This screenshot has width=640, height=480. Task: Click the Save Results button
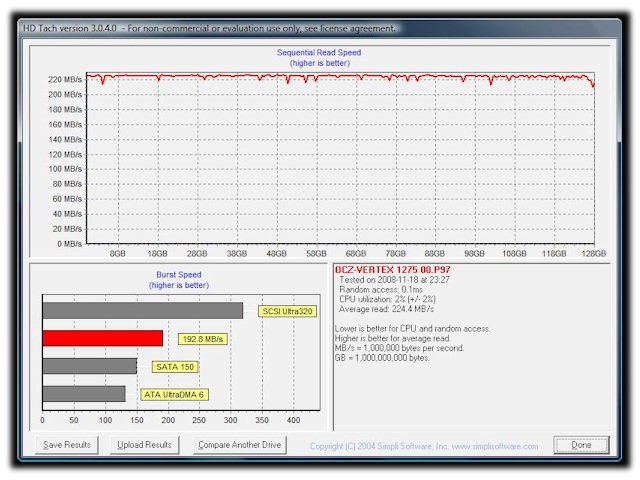tap(67, 445)
